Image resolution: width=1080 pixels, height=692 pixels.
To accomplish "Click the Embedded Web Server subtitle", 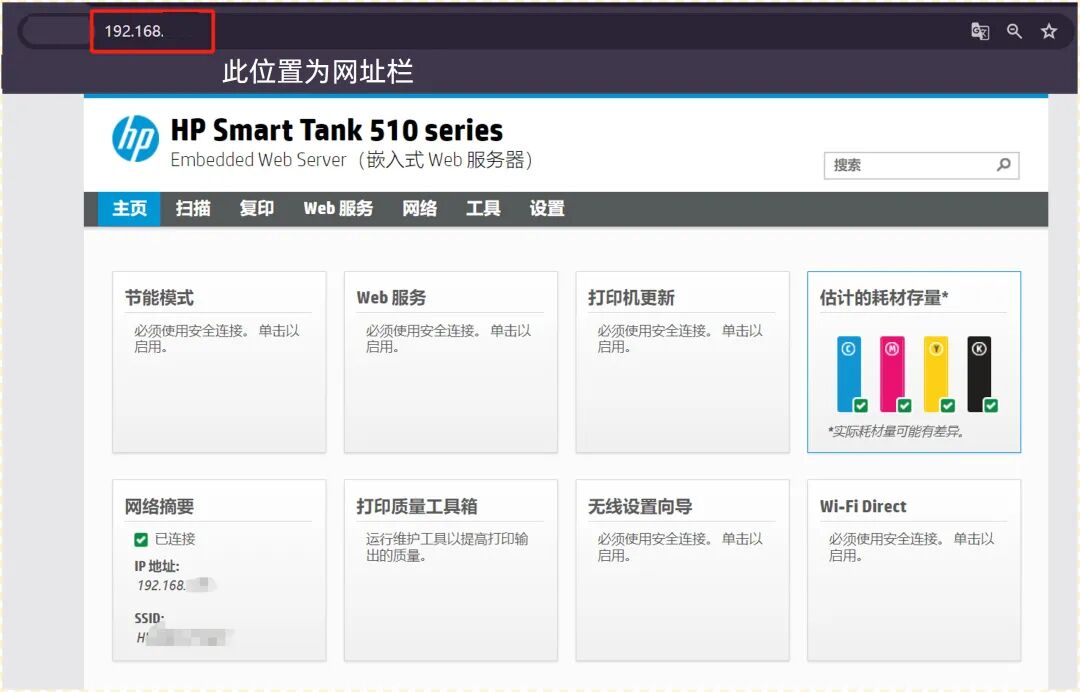I will click(351, 160).
